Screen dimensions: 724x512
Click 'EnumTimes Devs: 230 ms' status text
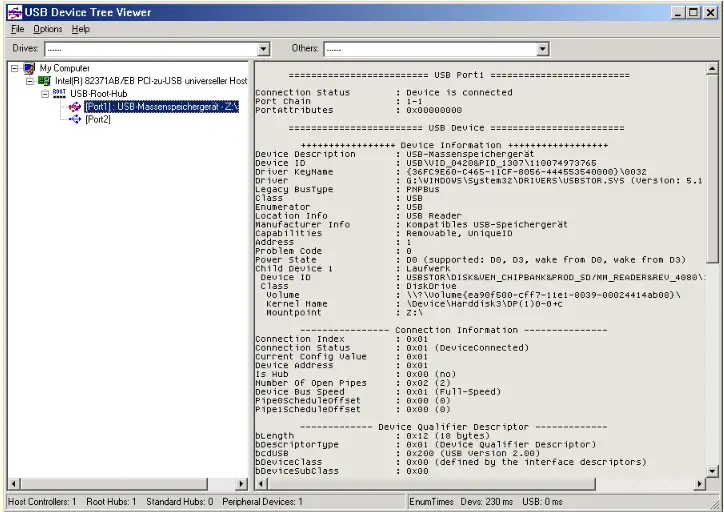pyautogui.click(x=461, y=501)
